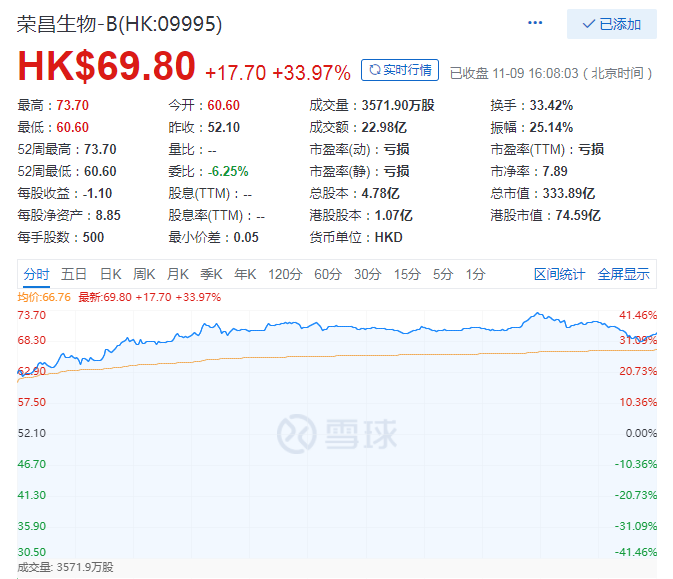Click the 52周最高 value 73.70
673x579 pixels.
click(x=100, y=149)
